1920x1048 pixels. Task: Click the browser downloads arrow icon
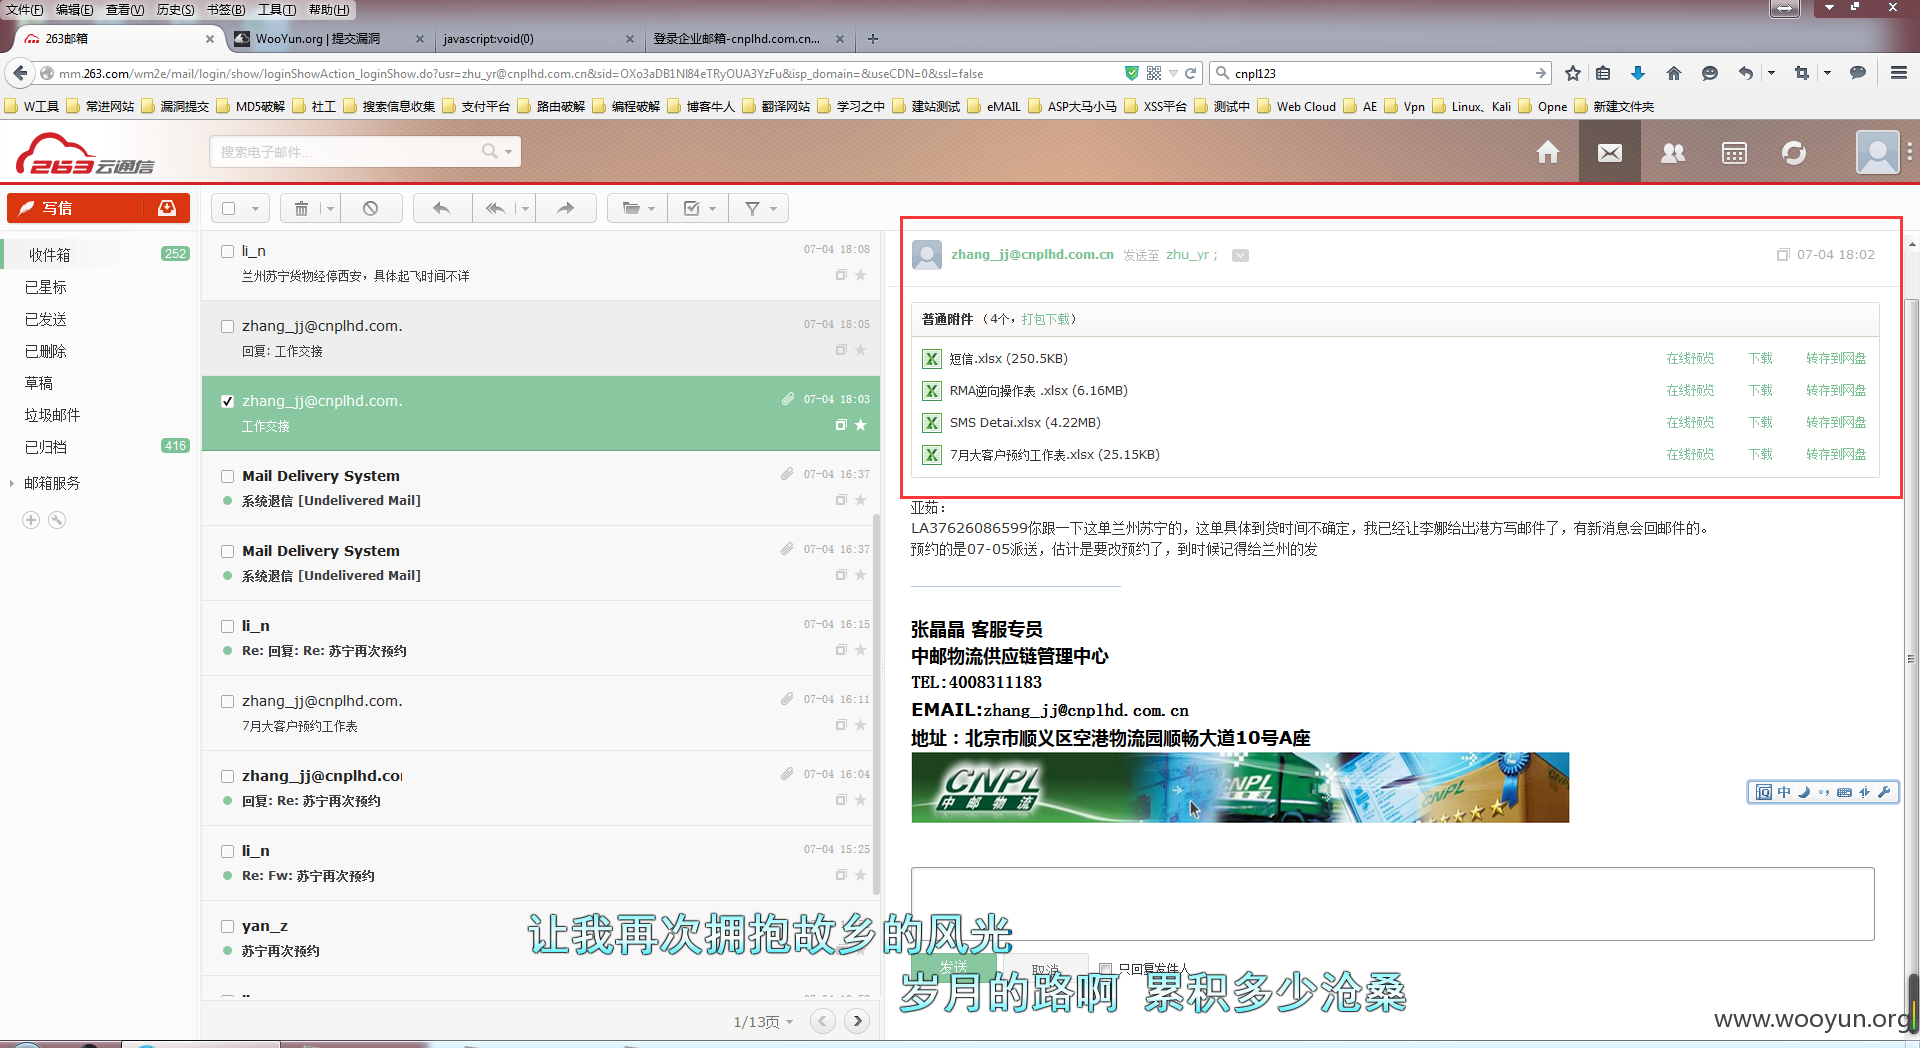click(1638, 73)
